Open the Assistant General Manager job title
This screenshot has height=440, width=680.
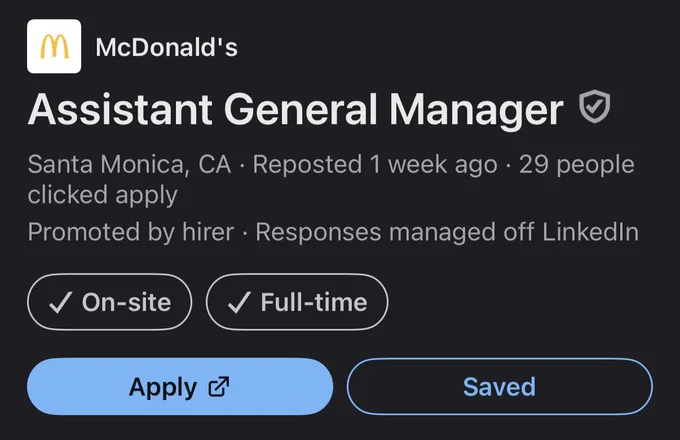pos(296,110)
